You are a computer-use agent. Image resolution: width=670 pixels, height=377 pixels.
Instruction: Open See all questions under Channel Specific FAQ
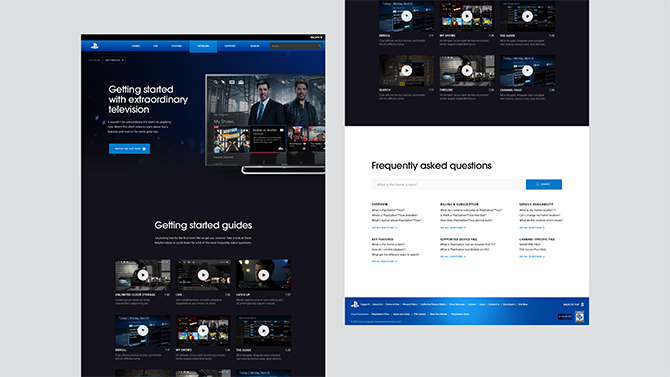[x=532, y=256]
